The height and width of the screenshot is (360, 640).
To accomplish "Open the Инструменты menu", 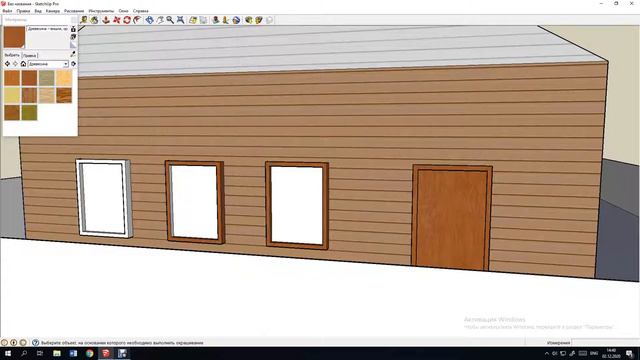I will [101, 11].
